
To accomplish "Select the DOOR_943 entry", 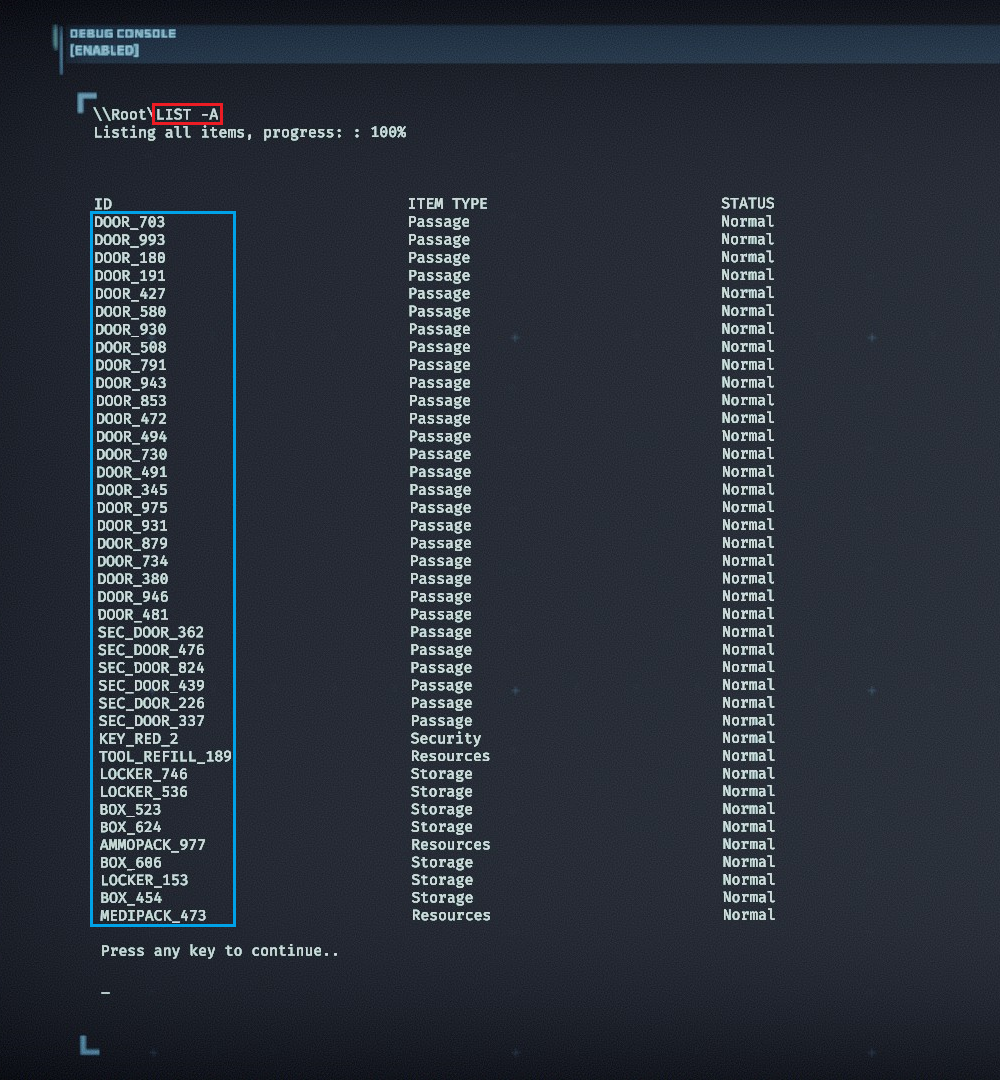I will pyautogui.click(x=131, y=383).
